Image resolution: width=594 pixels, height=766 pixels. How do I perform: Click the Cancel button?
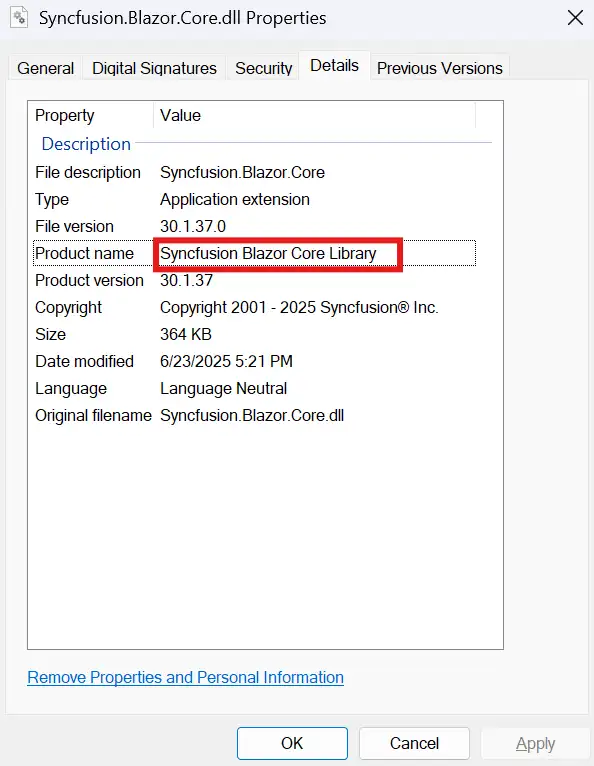click(414, 743)
